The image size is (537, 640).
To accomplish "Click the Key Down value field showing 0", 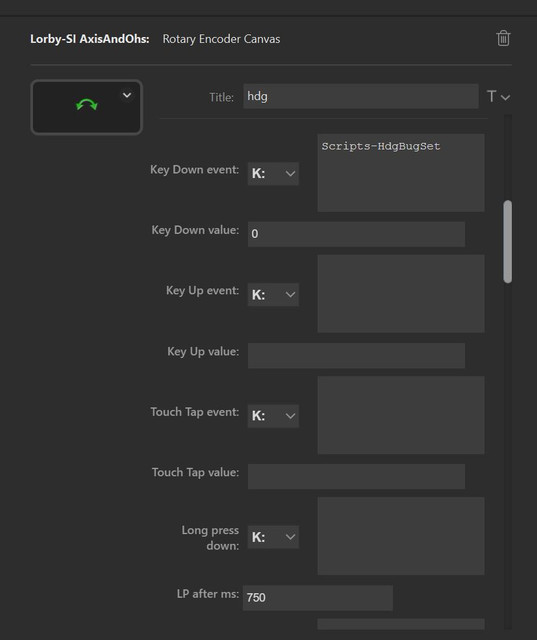I will [x=356, y=234].
